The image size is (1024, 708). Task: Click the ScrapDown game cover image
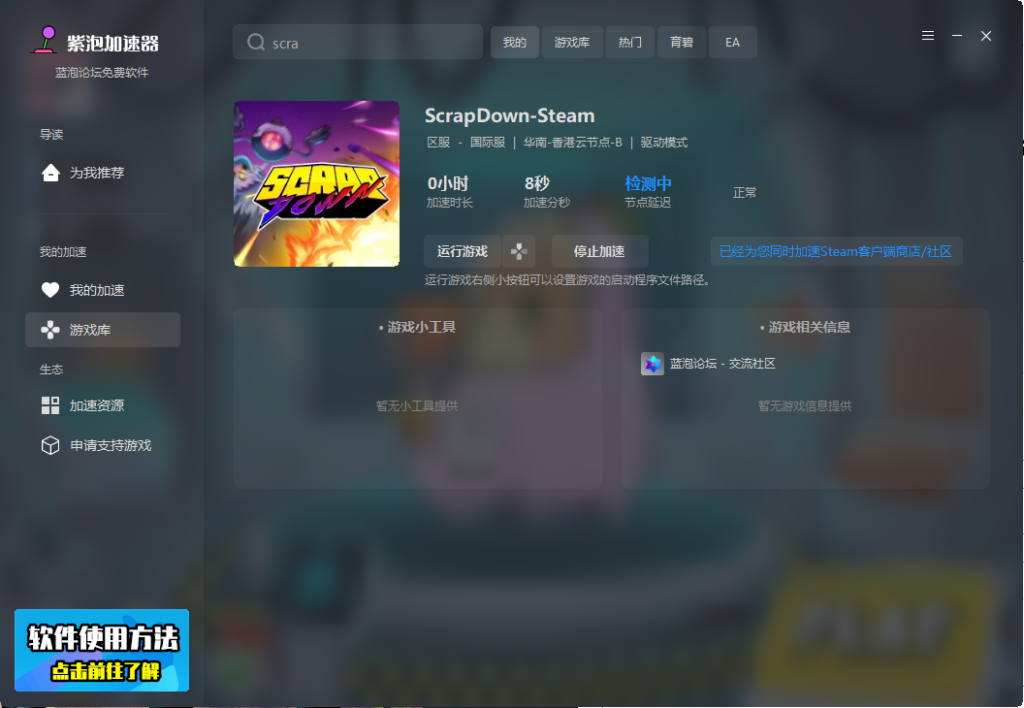(x=317, y=184)
